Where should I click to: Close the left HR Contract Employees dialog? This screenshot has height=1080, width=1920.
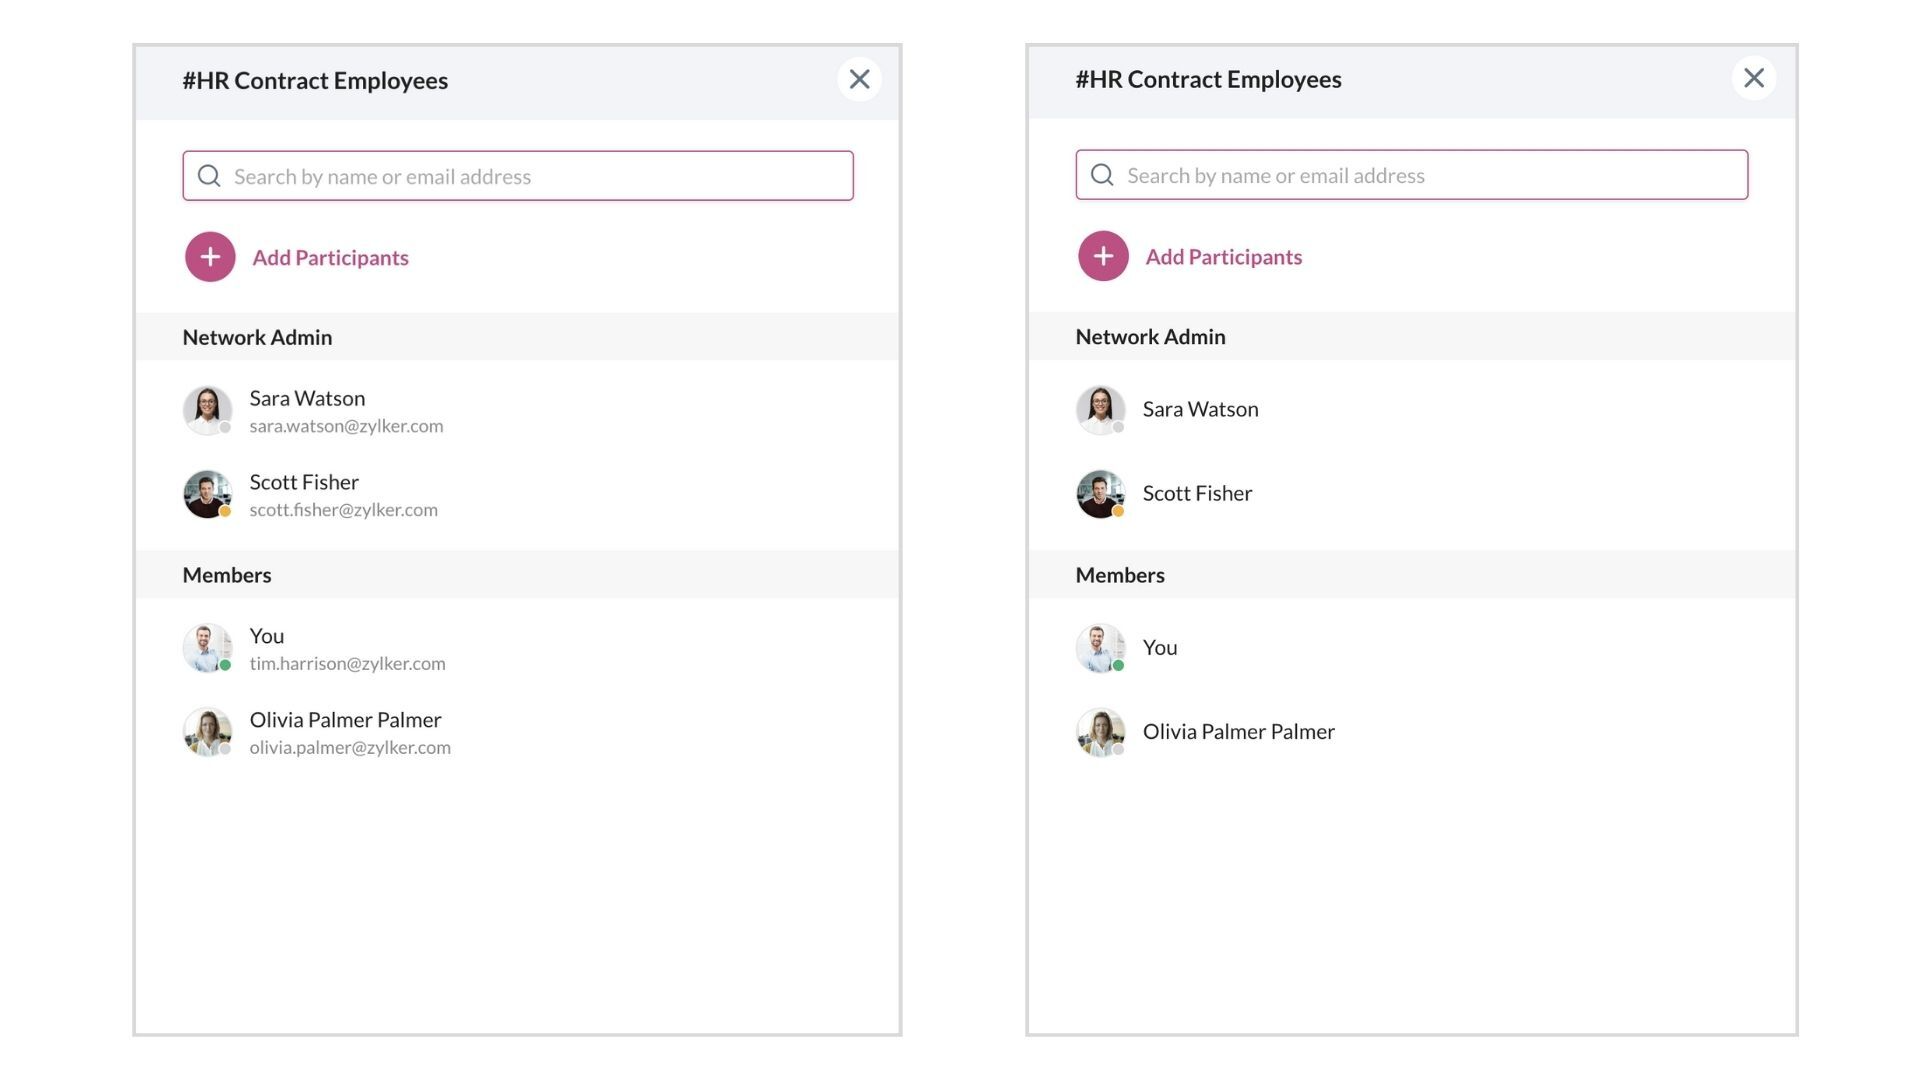point(859,79)
